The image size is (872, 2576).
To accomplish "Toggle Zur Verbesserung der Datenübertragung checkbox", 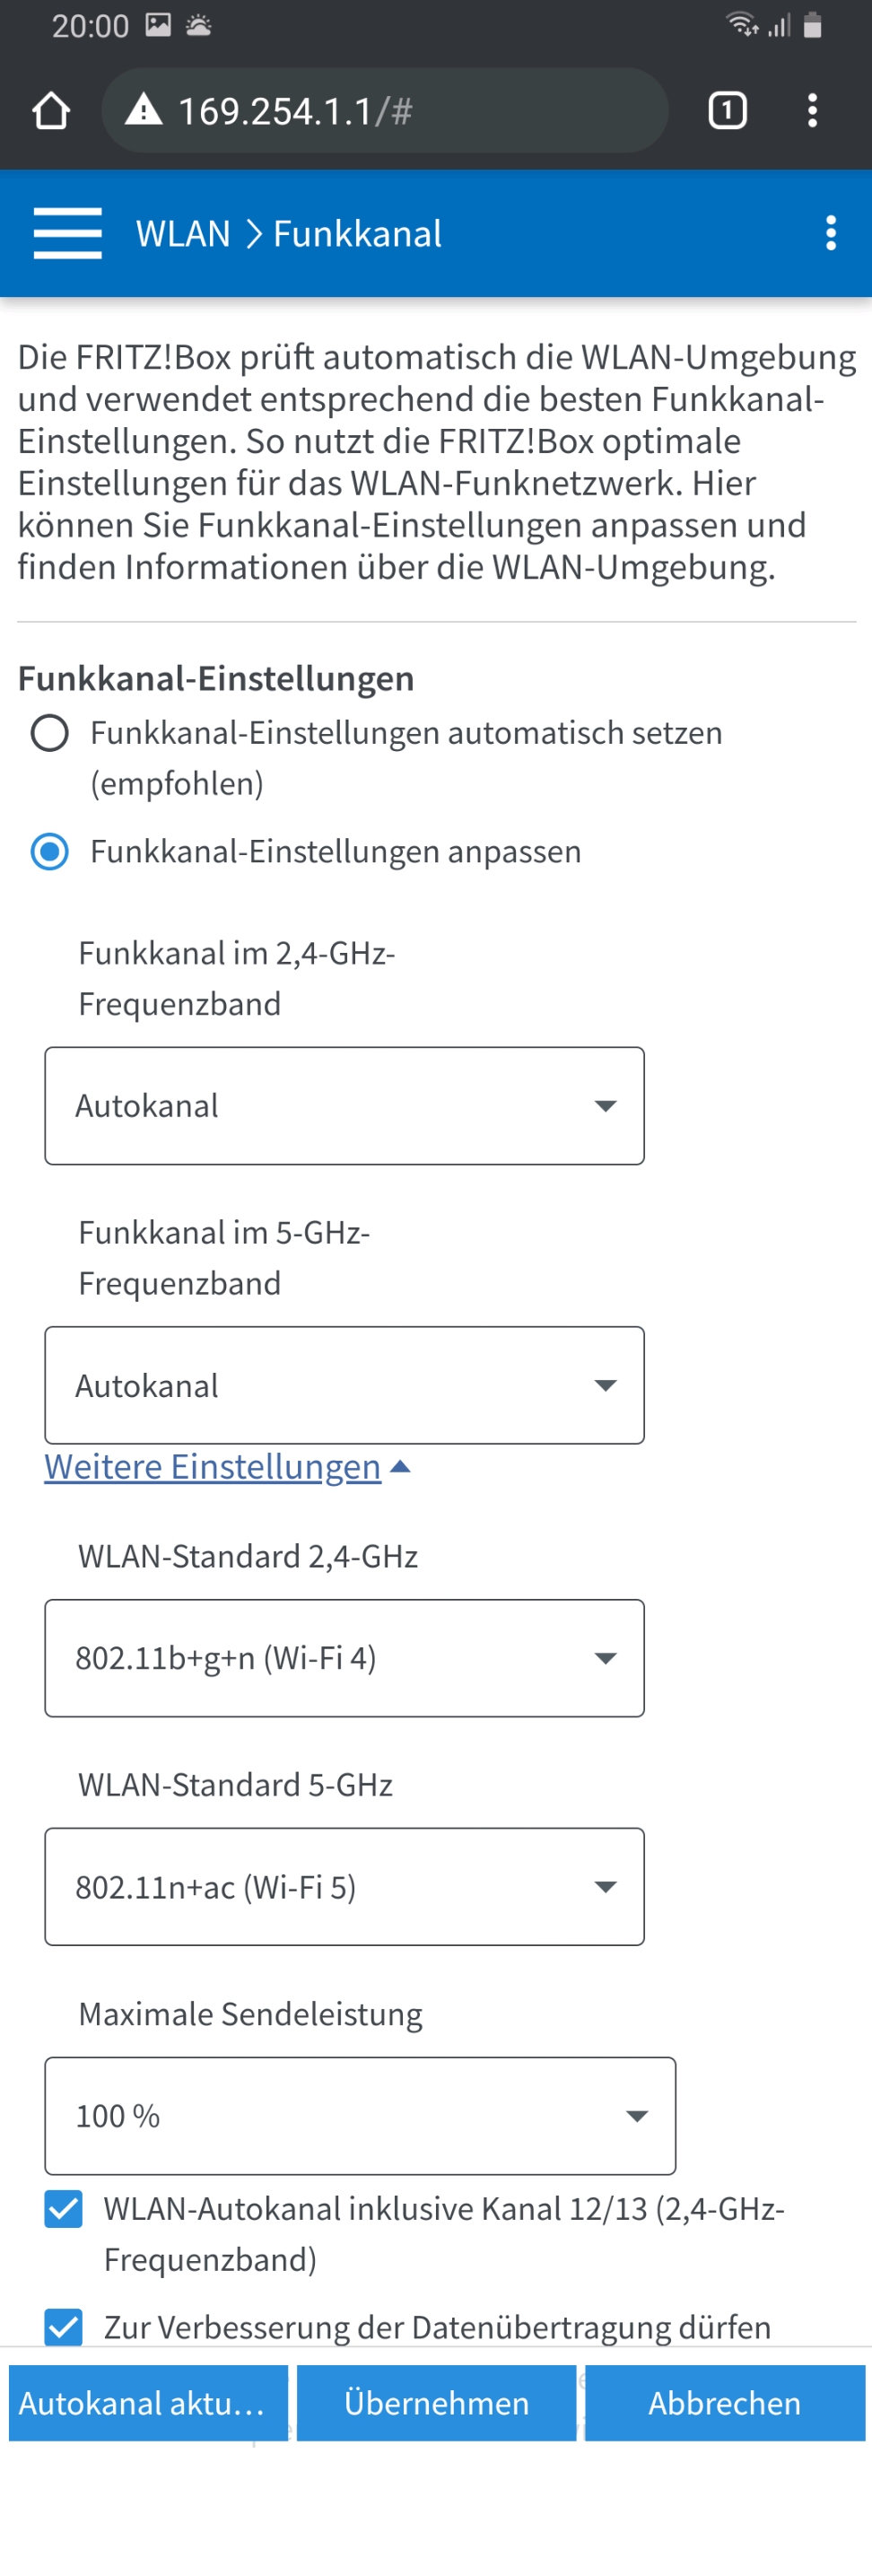I will (63, 2327).
